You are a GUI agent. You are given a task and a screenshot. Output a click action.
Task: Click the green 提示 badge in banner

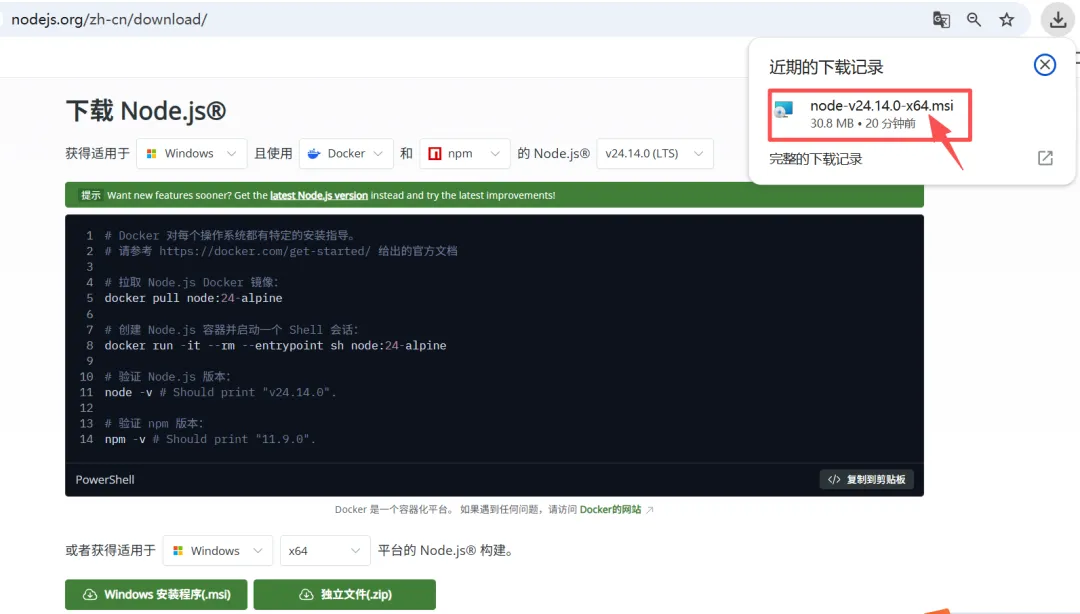(90, 195)
